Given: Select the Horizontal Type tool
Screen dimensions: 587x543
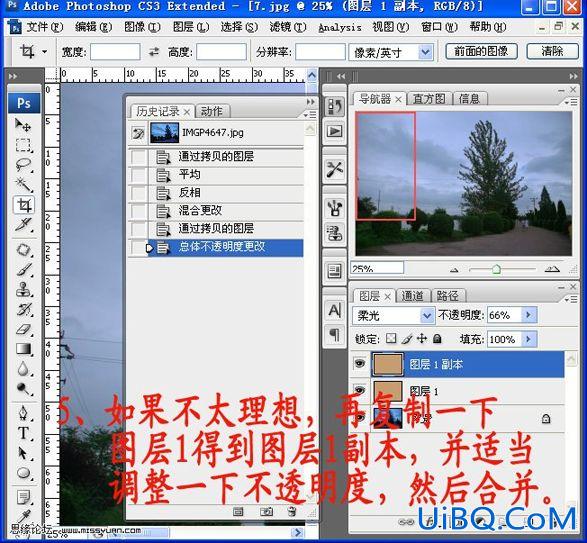Looking at the screenshot, I should point(23,433).
